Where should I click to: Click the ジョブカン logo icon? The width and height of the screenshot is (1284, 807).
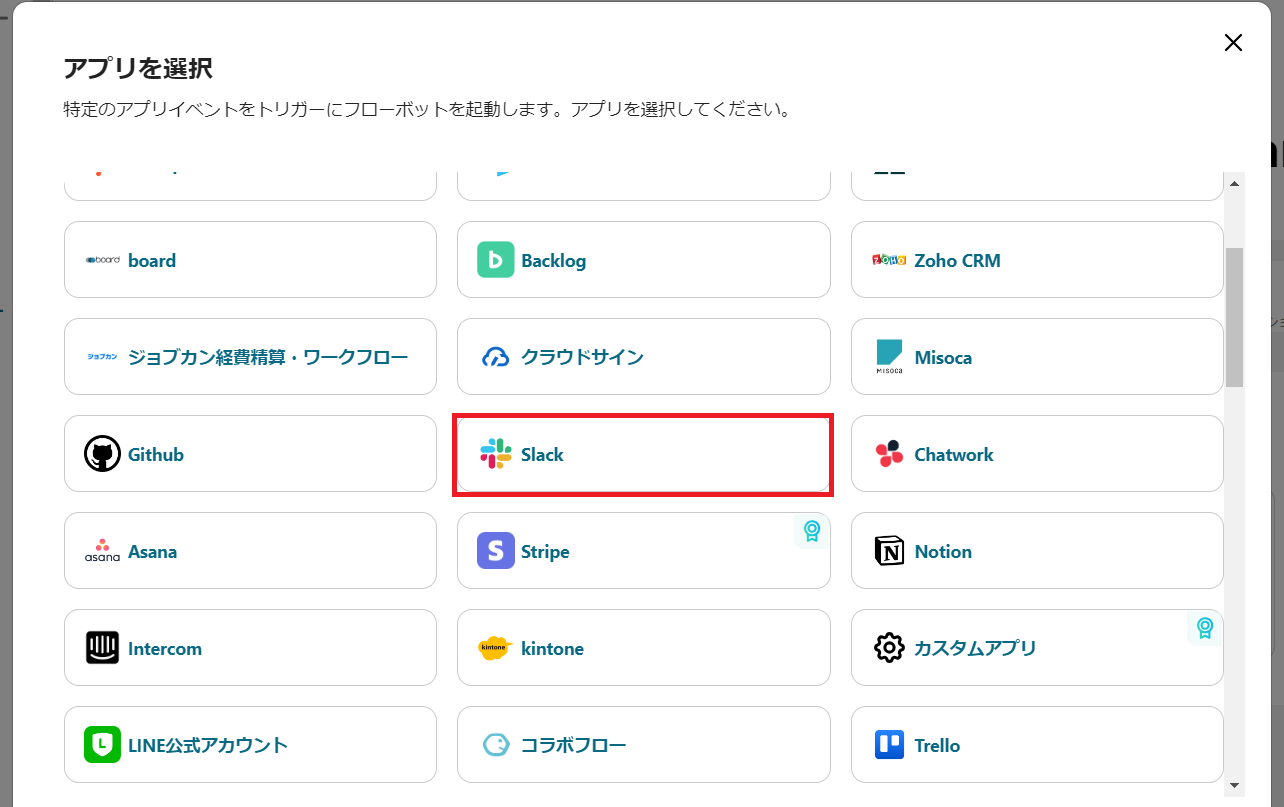(x=102, y=357)
